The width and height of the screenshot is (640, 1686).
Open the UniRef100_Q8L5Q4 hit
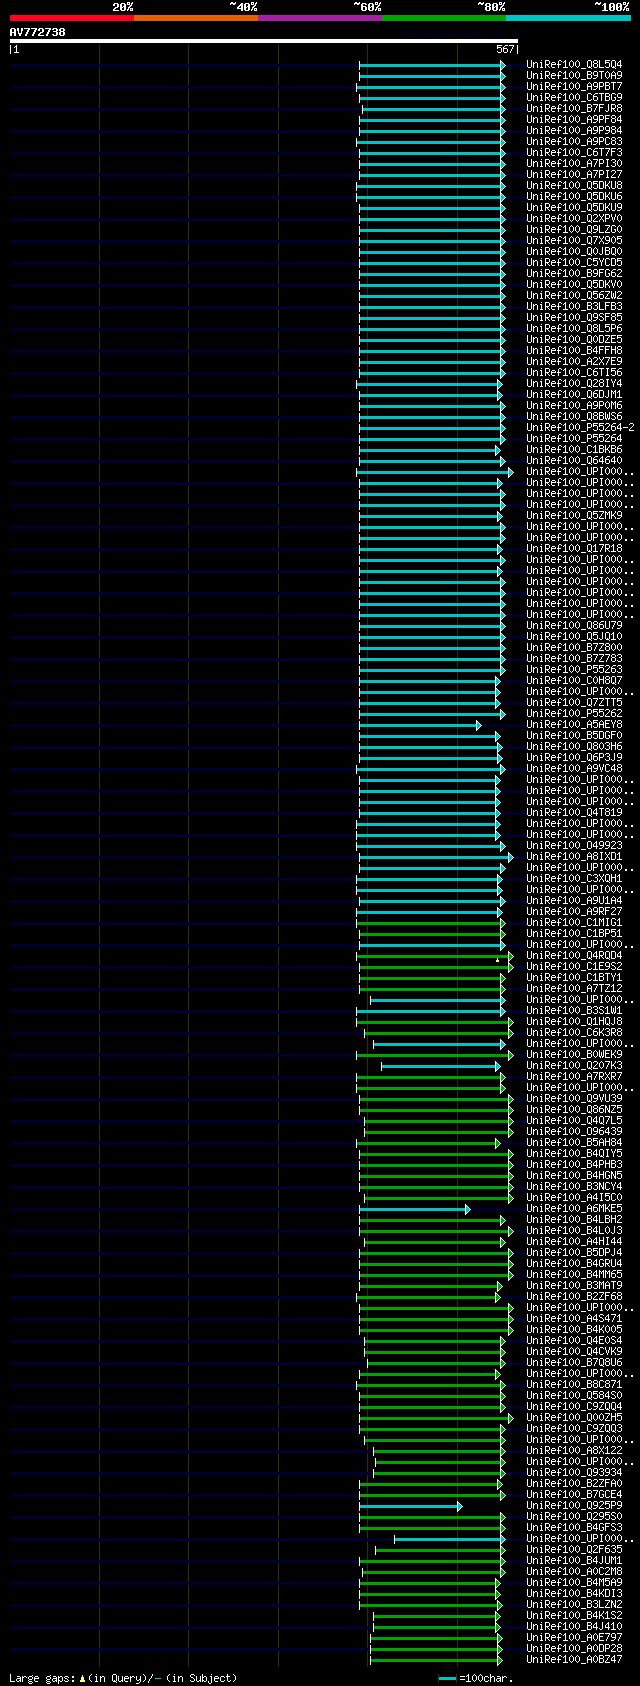coord(574,64)
